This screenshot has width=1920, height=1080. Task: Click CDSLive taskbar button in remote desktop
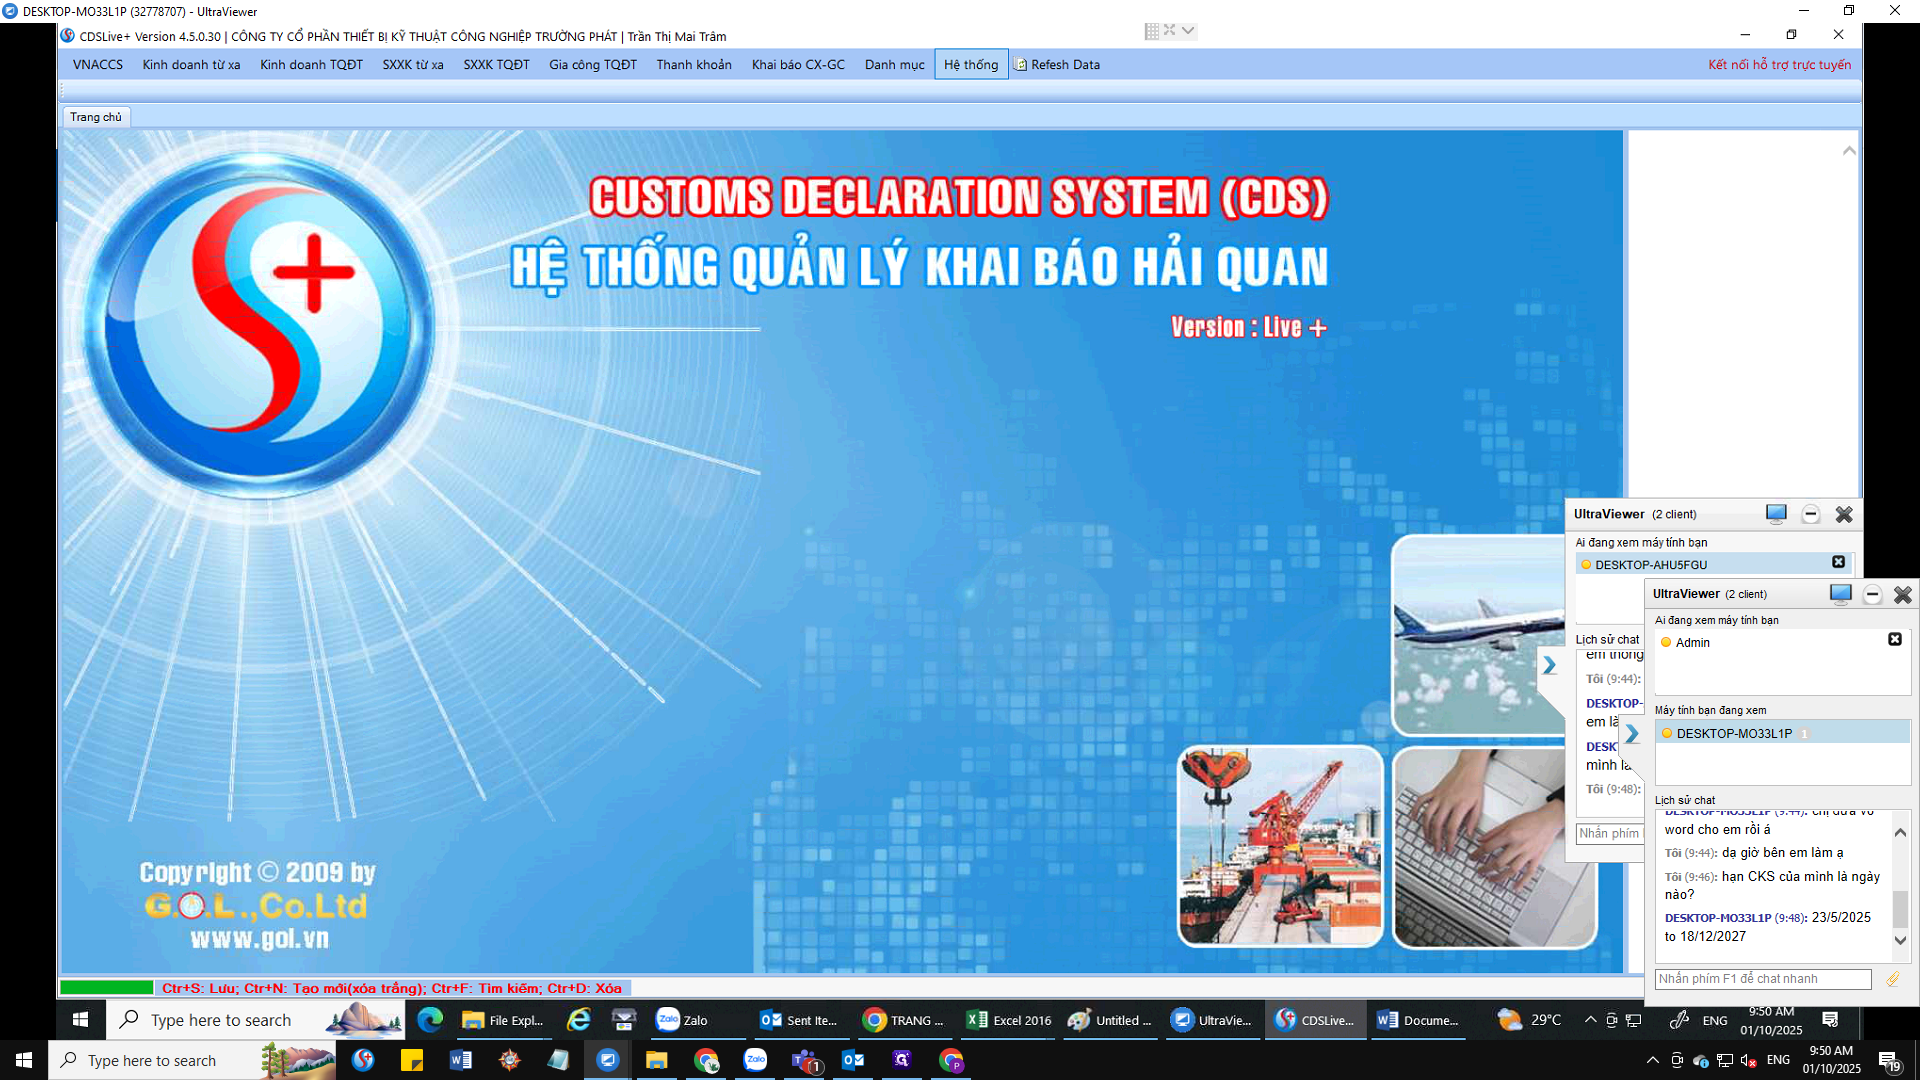coord(1314,1020)
